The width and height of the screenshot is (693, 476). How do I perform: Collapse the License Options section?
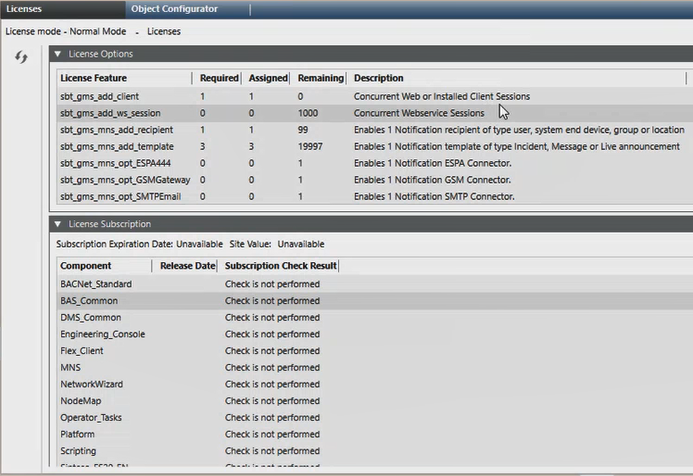[x=58, y=54]
